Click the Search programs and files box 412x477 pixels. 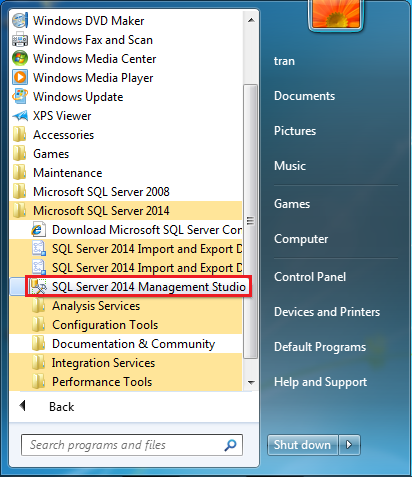tap(132, 445)
